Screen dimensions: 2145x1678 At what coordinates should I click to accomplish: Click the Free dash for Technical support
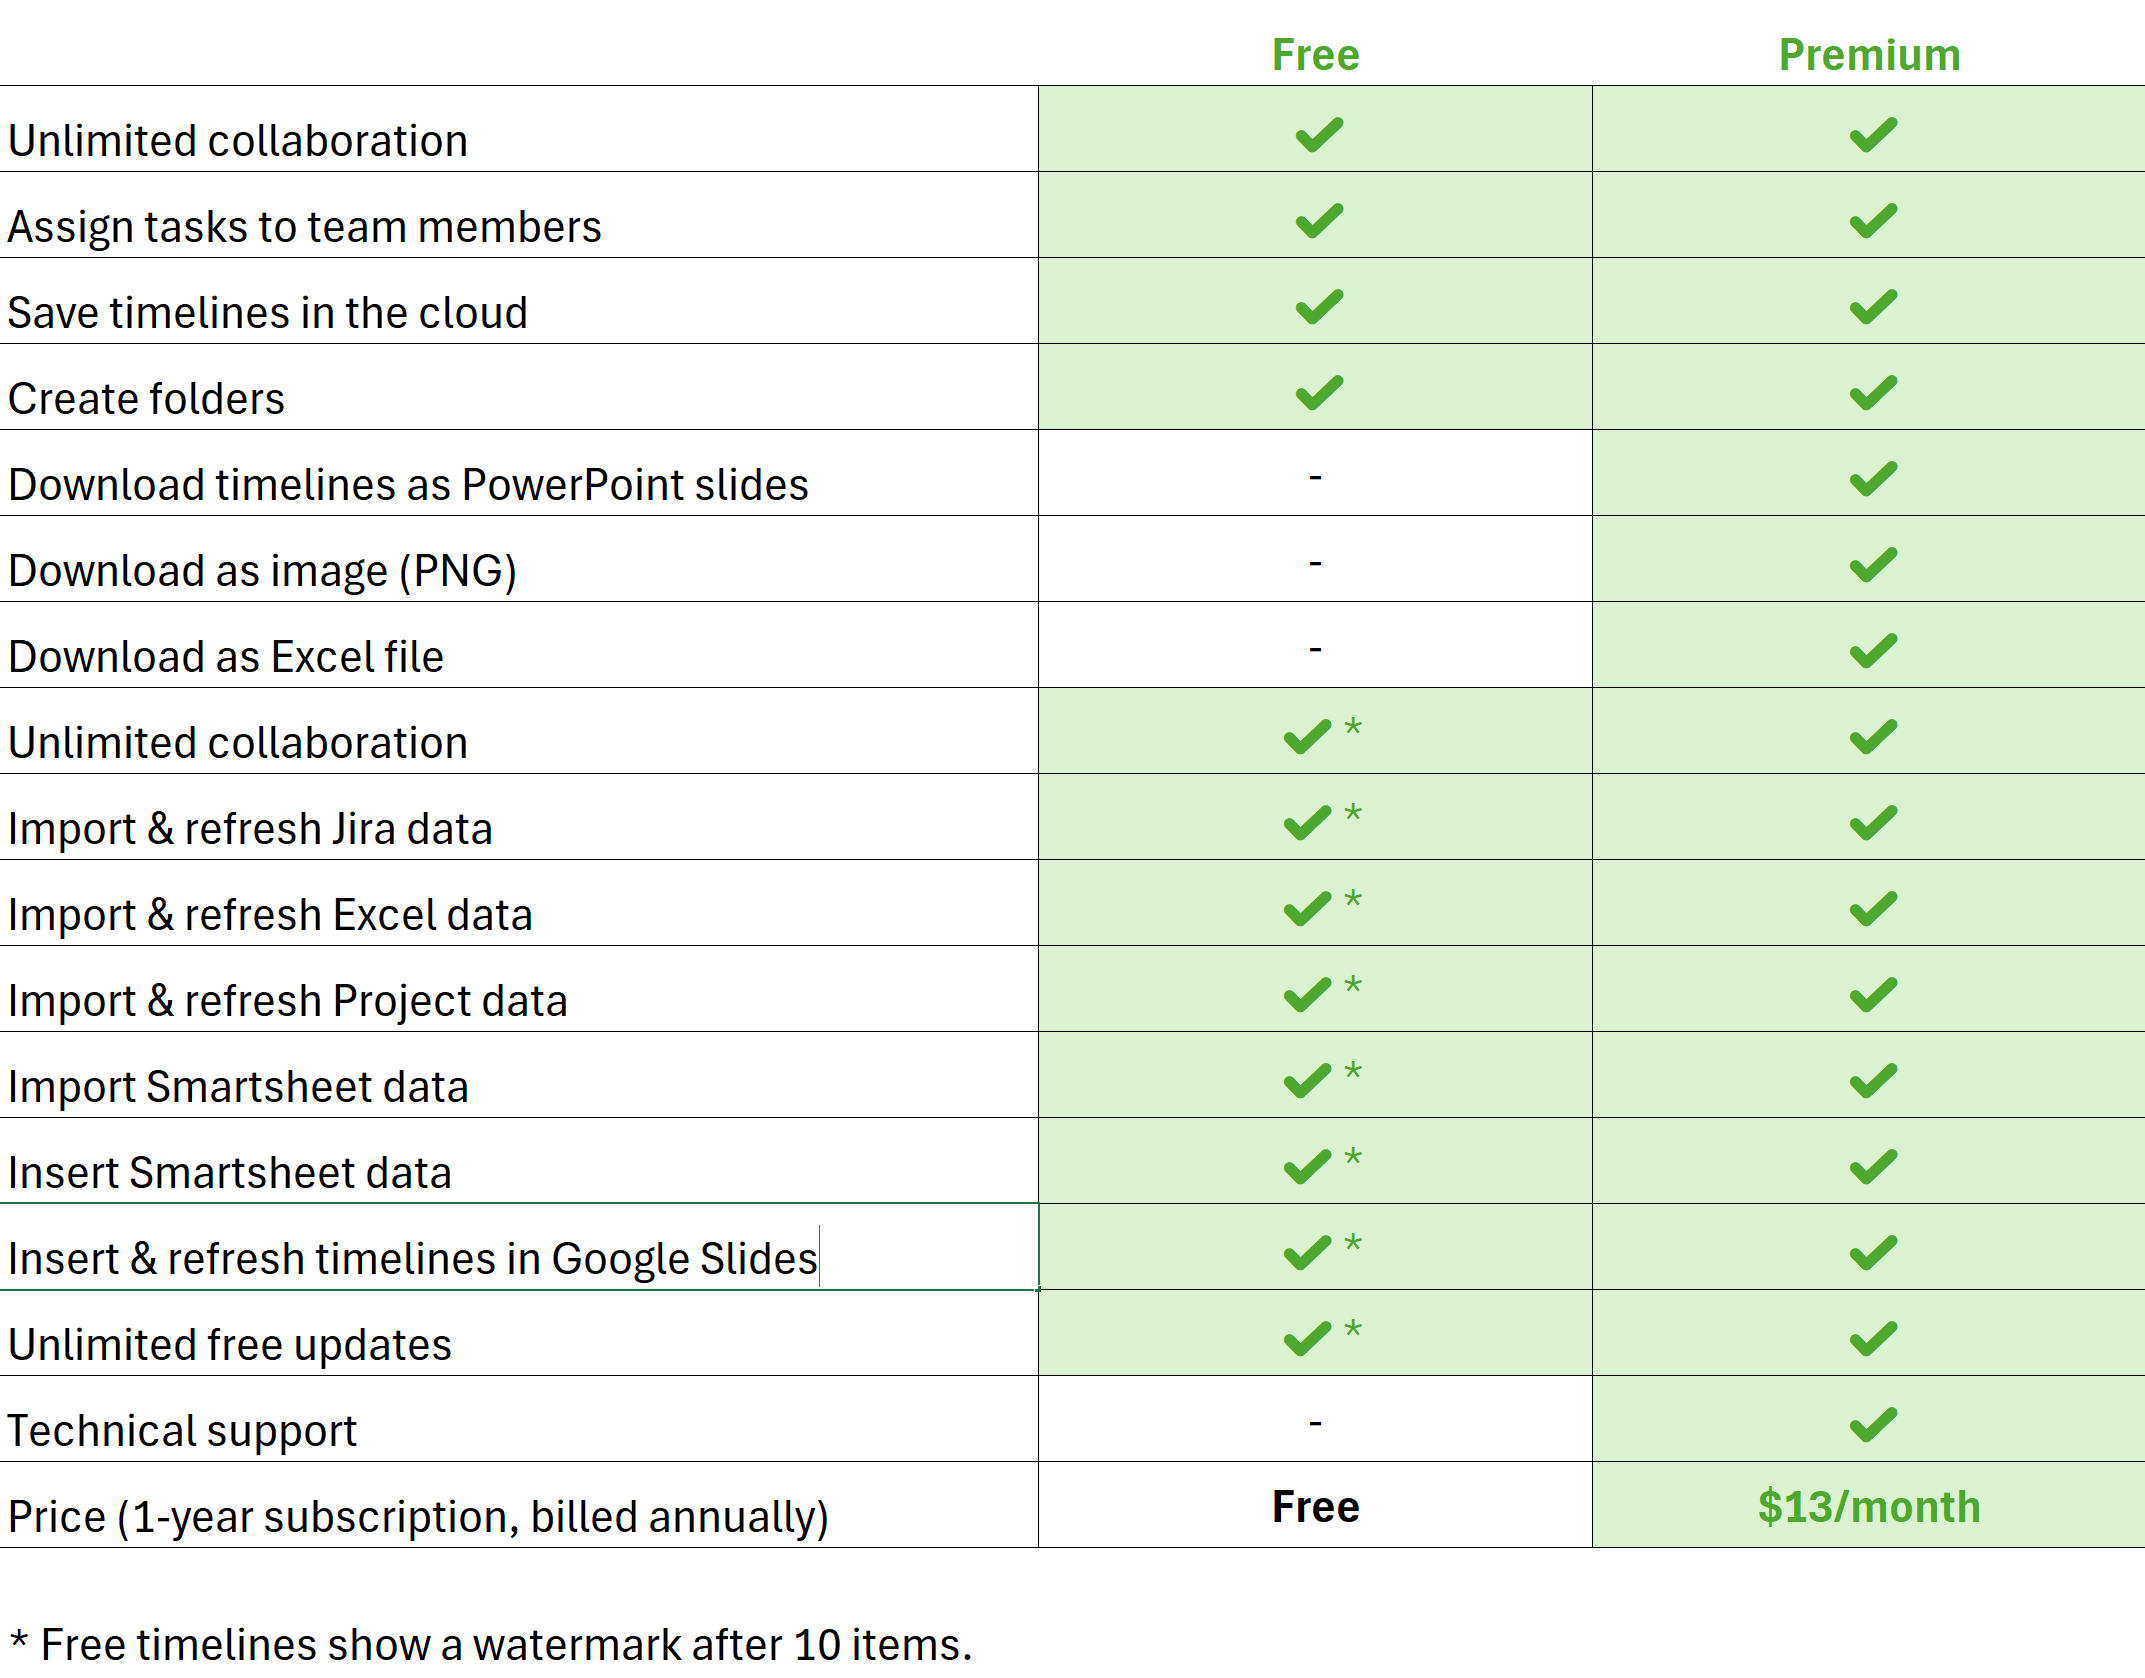pyautogui.click(x=1315, y=1422)
